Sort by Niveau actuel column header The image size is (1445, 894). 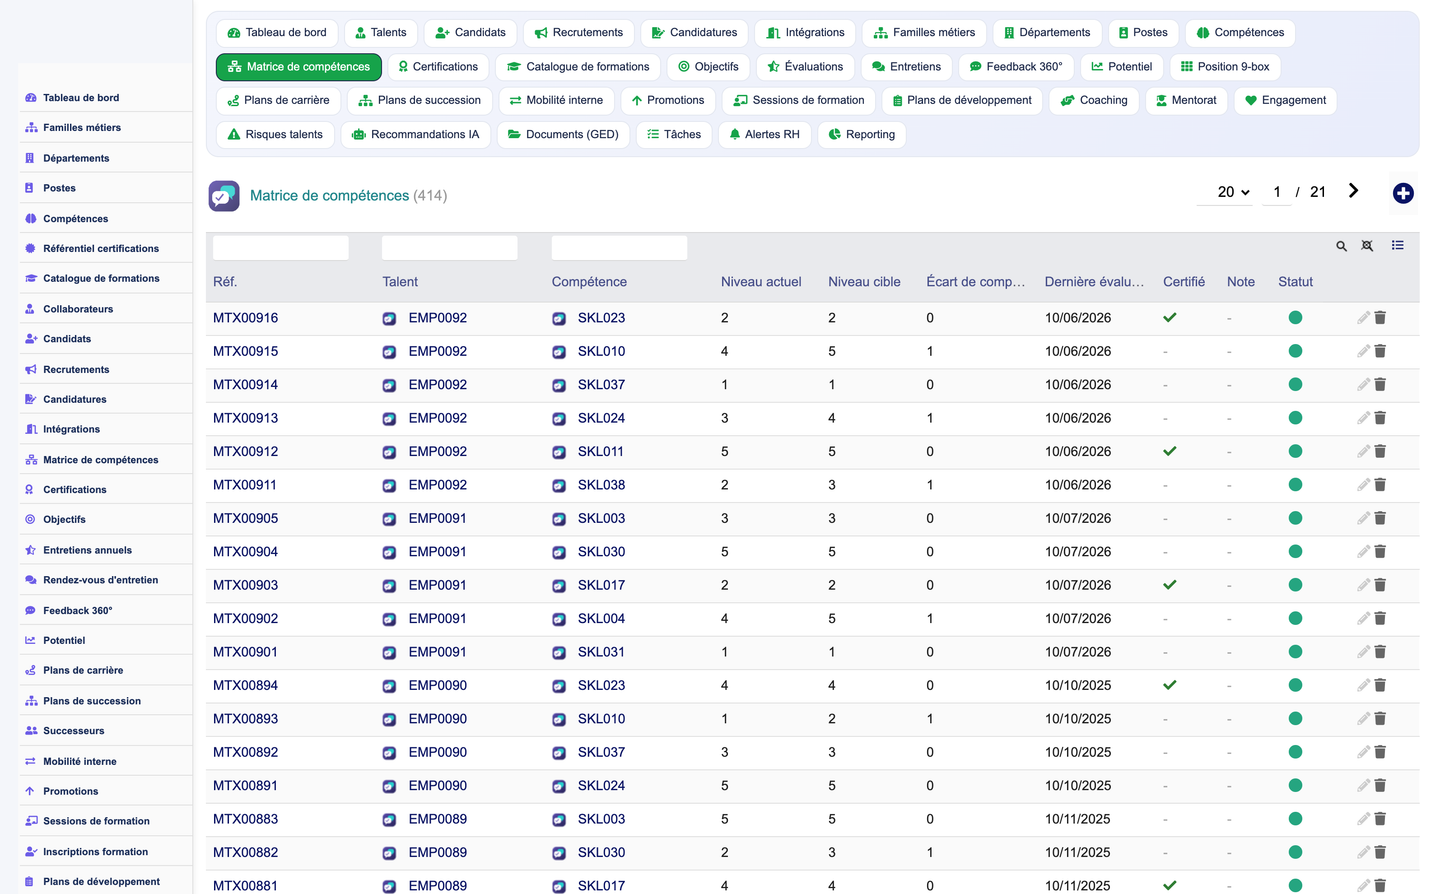(x=761, y=282)
